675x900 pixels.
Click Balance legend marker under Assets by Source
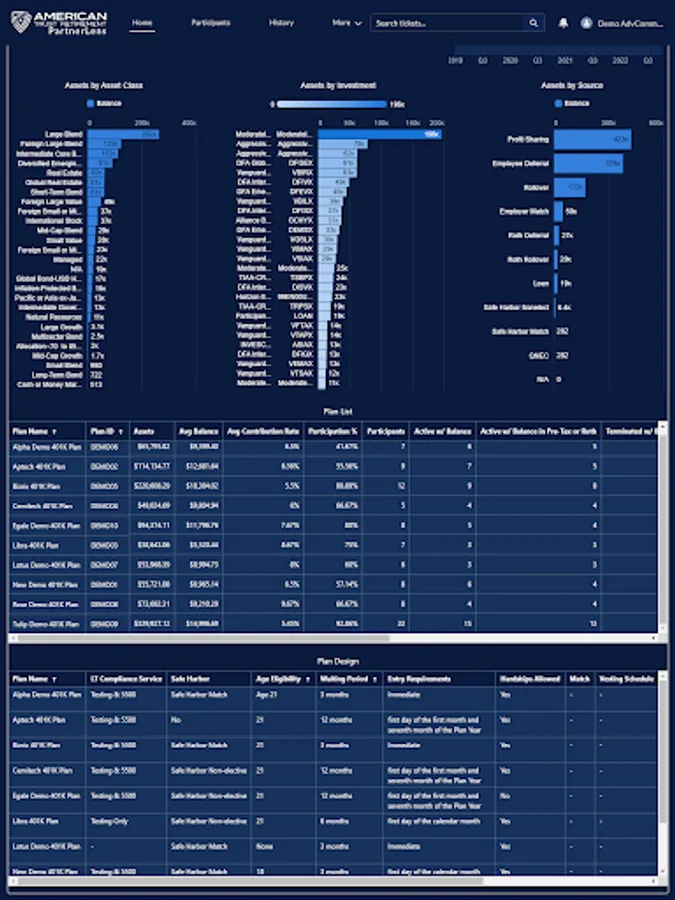click(x=558, y=103)
